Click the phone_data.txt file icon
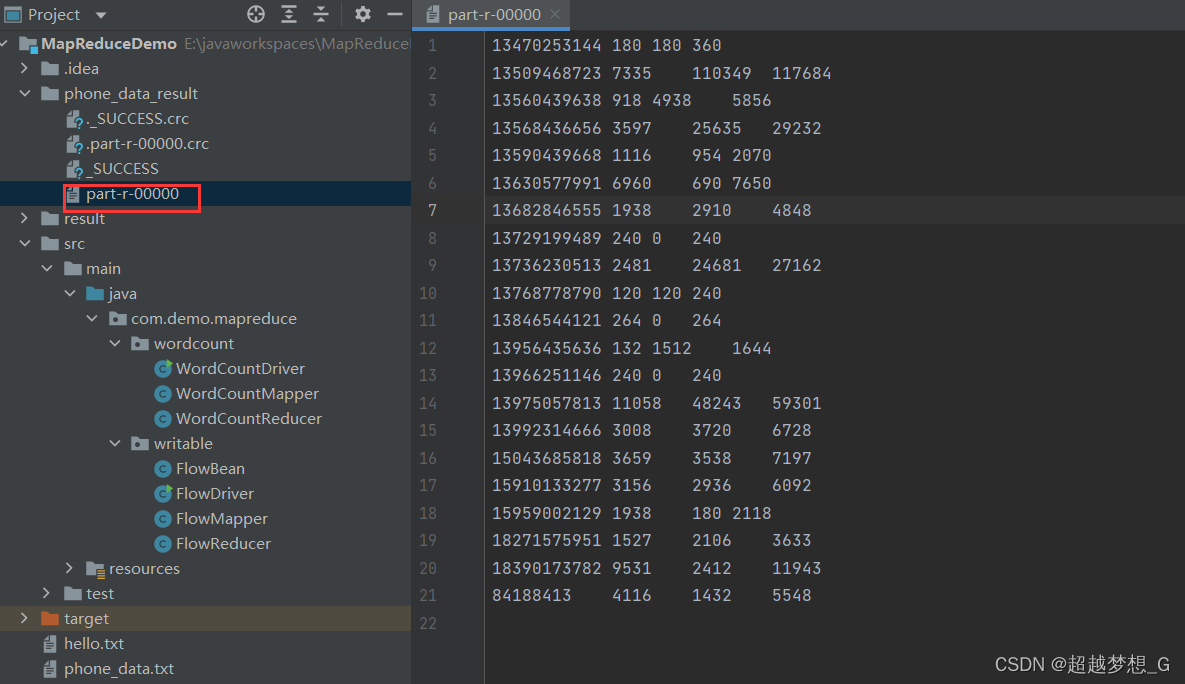 pos(50,669)
